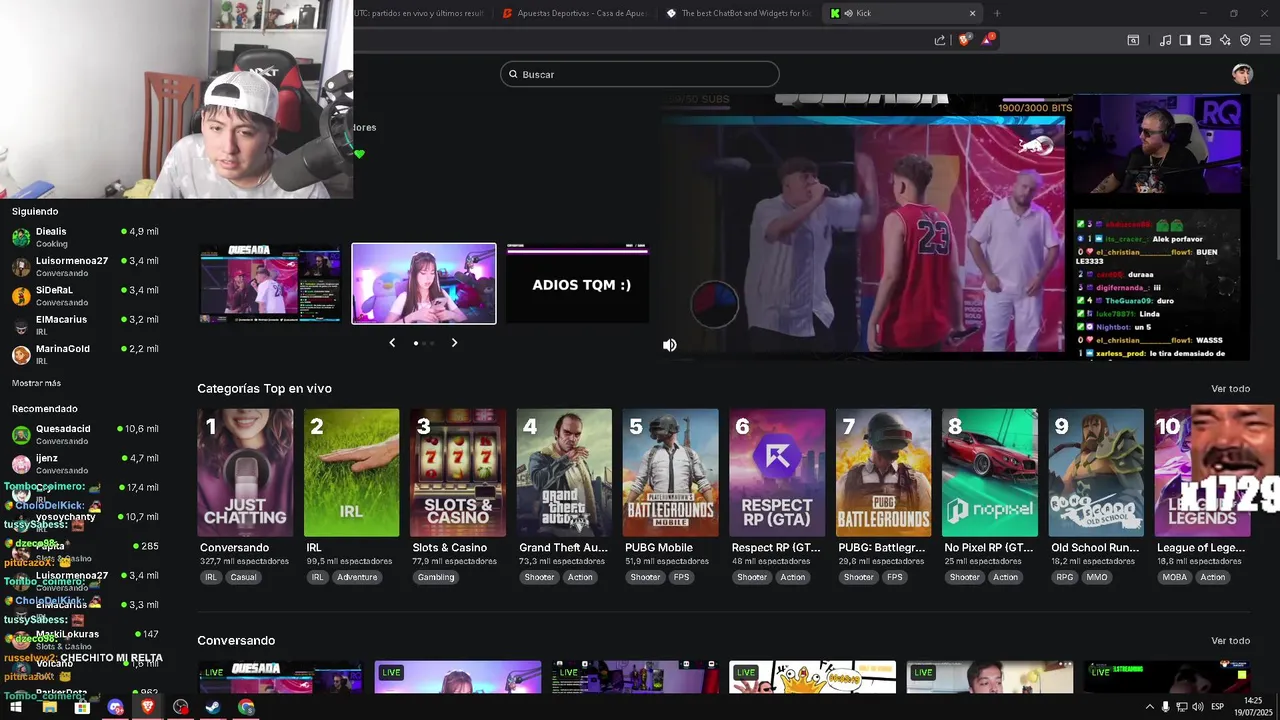Viewport: 1280px width, 720px height.
Task: Open Brave playlist music note icon
Action: [x=1165, y=40]
